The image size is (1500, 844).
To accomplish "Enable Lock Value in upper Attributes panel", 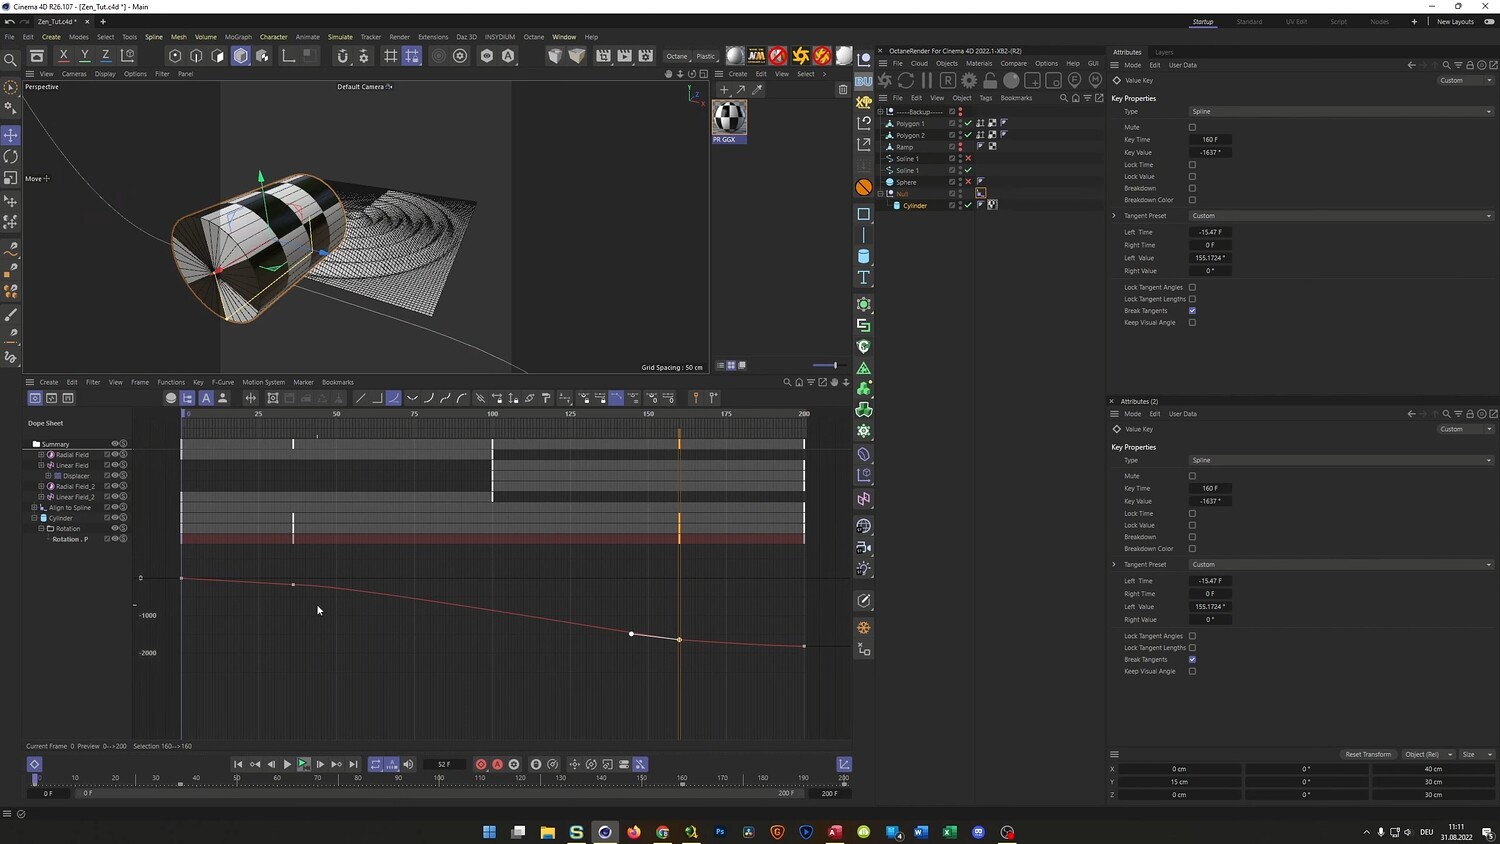I will tap(1192, 176).
